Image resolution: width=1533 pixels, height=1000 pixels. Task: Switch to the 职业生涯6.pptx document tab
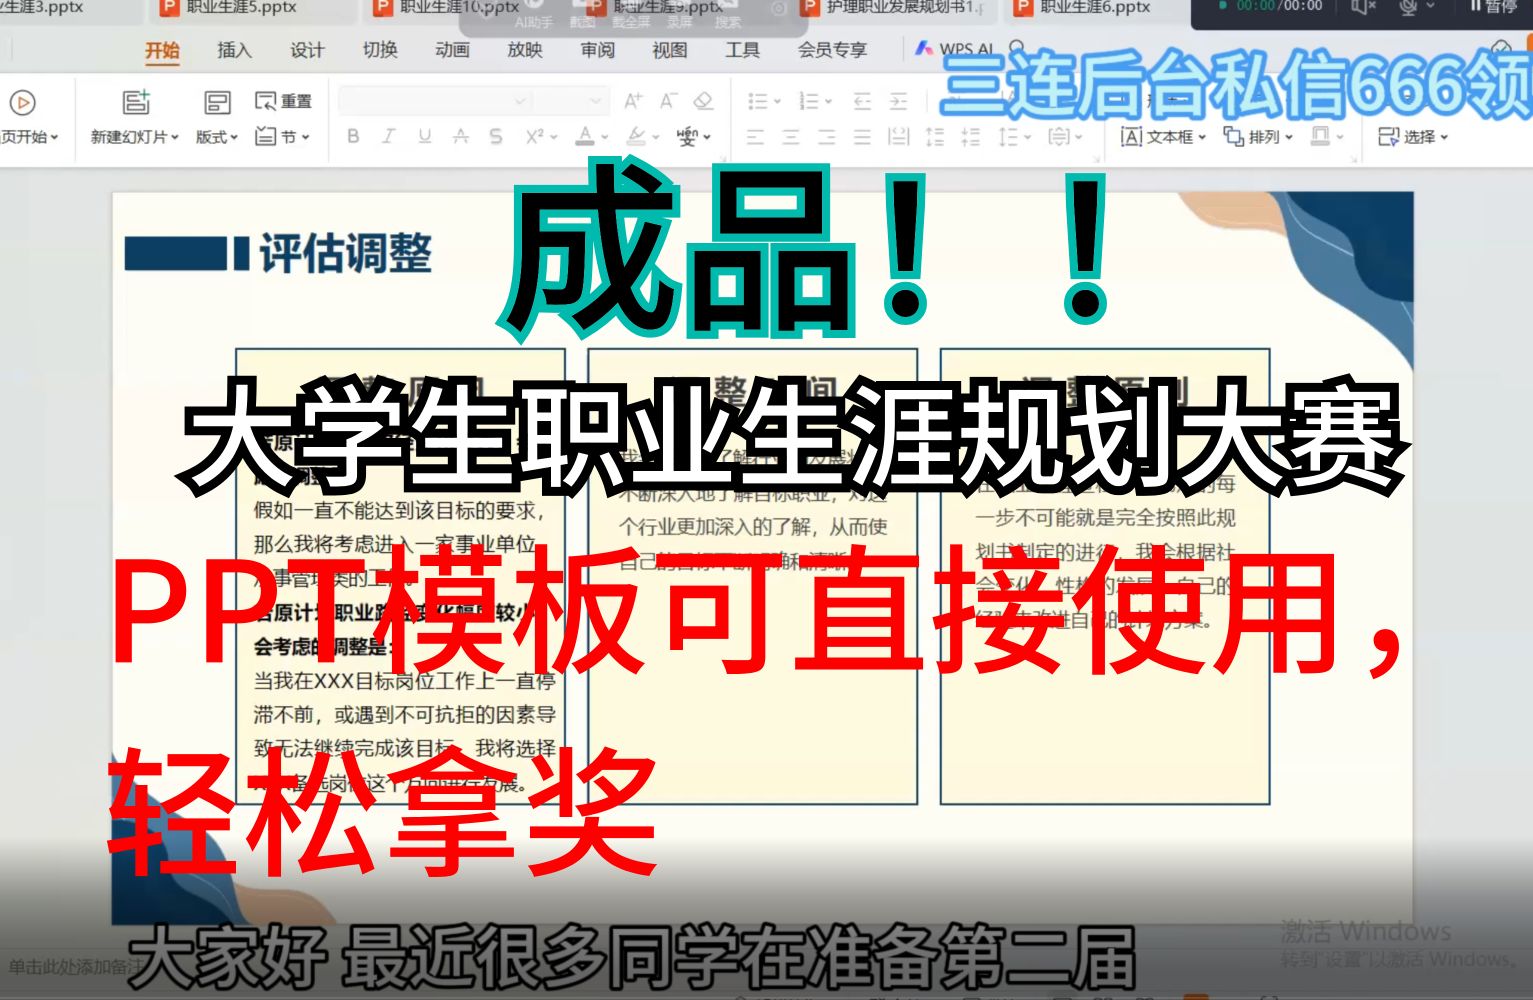(1095, 8)
